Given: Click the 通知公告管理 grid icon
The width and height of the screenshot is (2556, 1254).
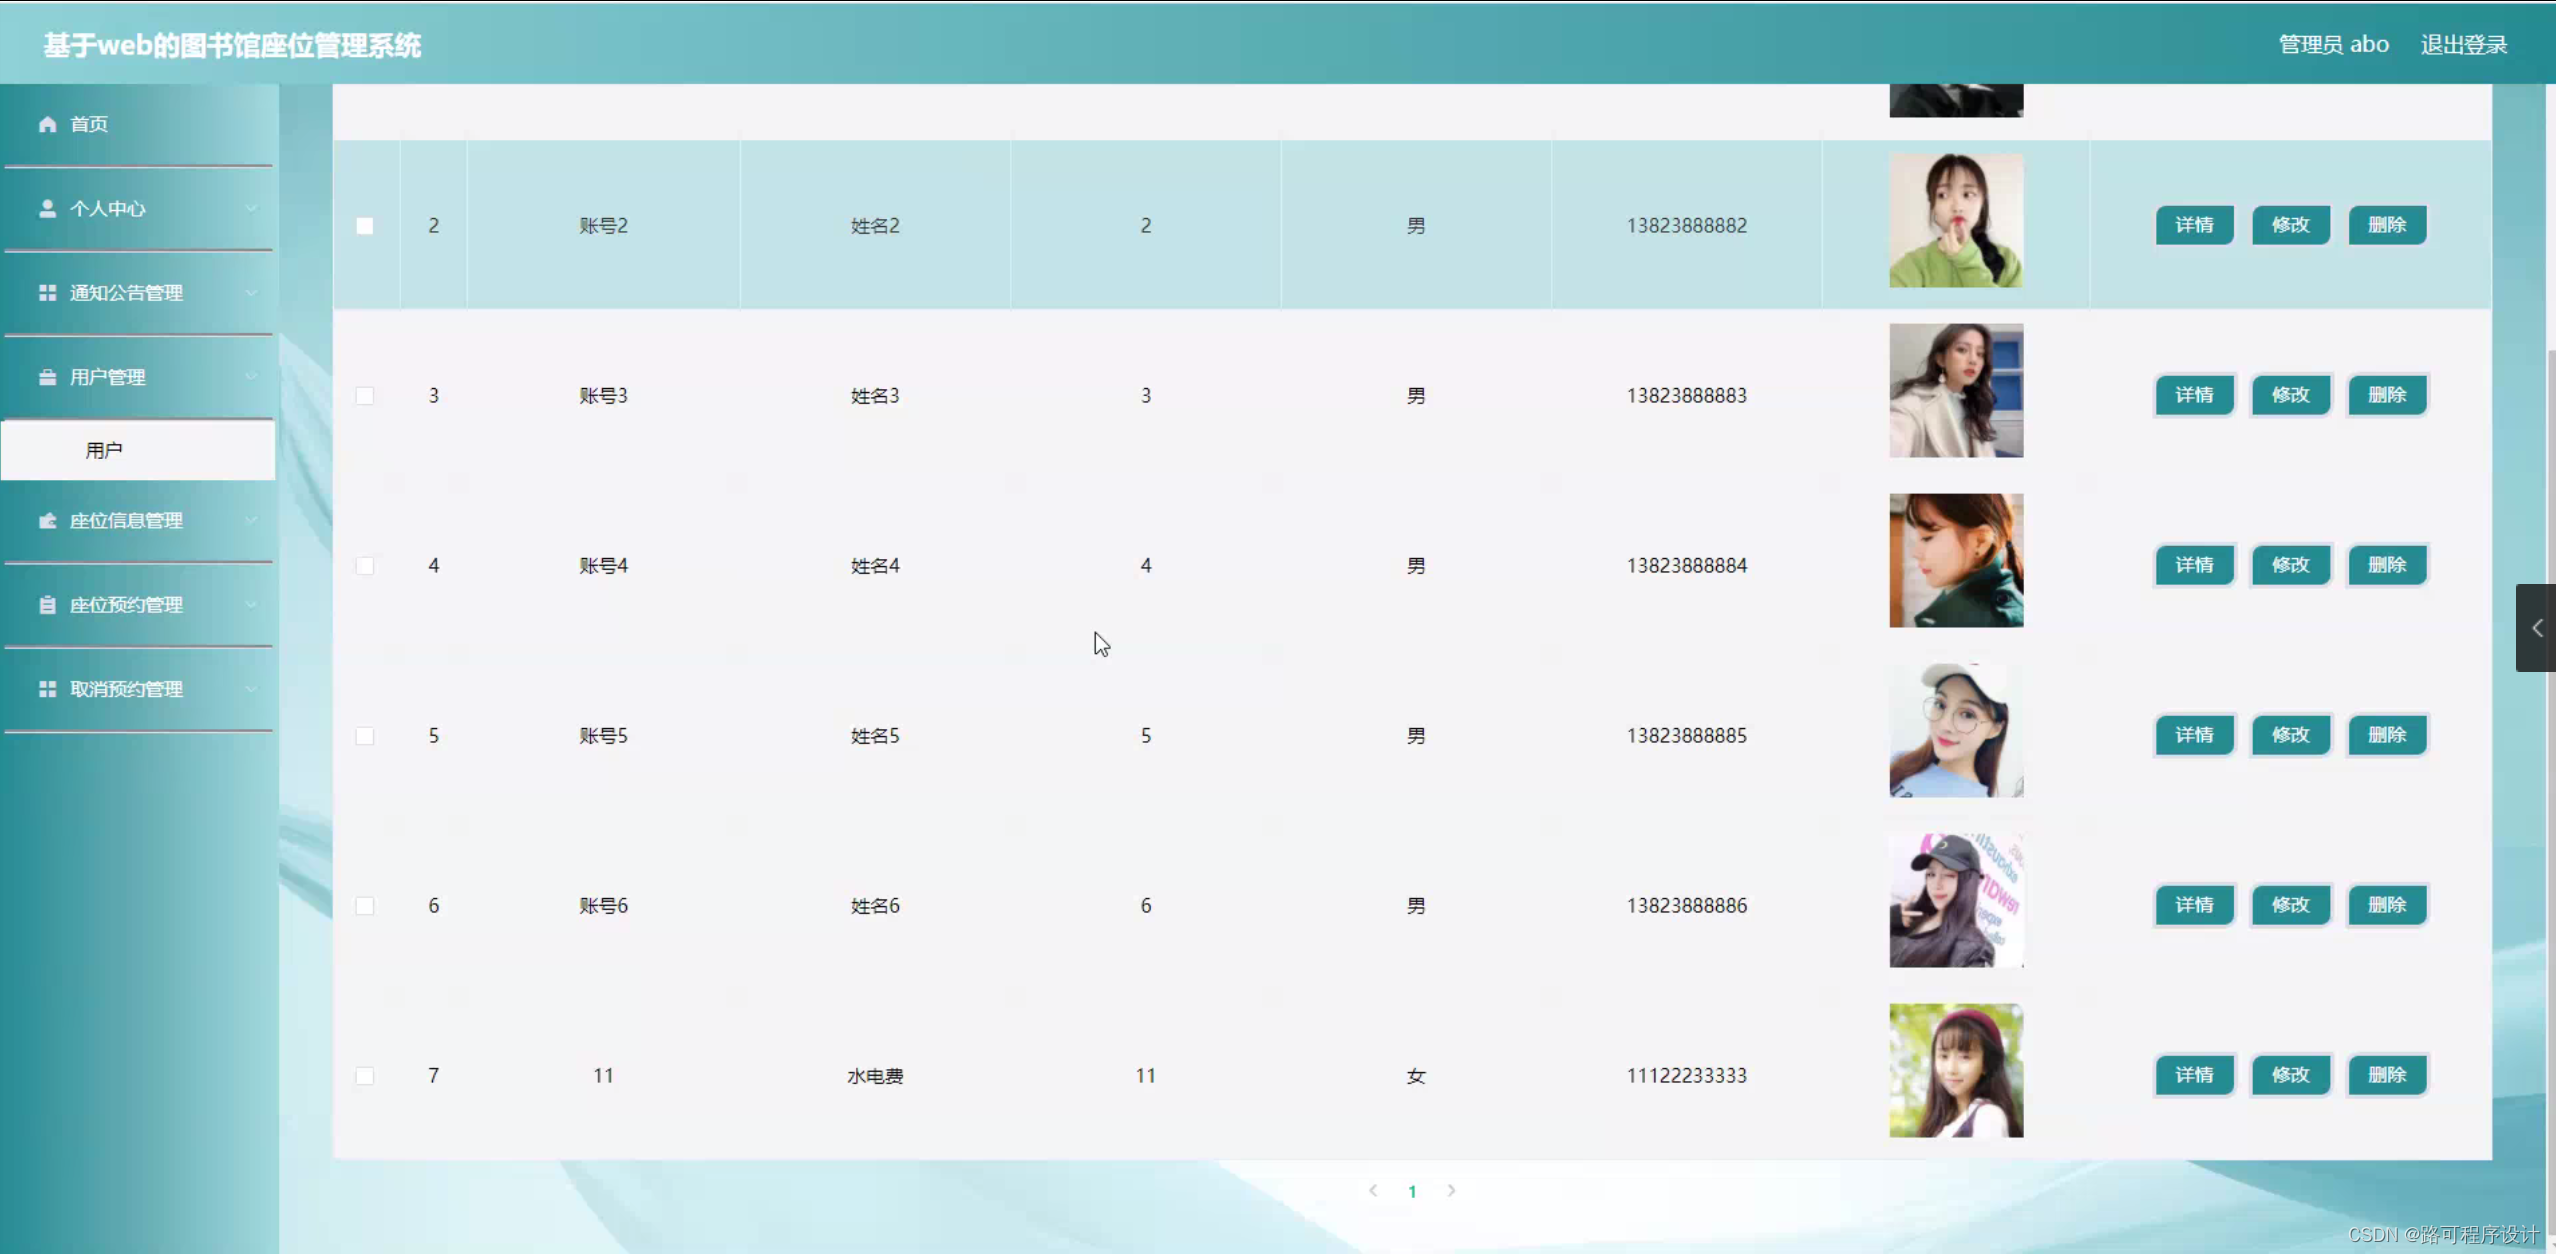Looking at the screenshot, I should [x=47, y=292].
